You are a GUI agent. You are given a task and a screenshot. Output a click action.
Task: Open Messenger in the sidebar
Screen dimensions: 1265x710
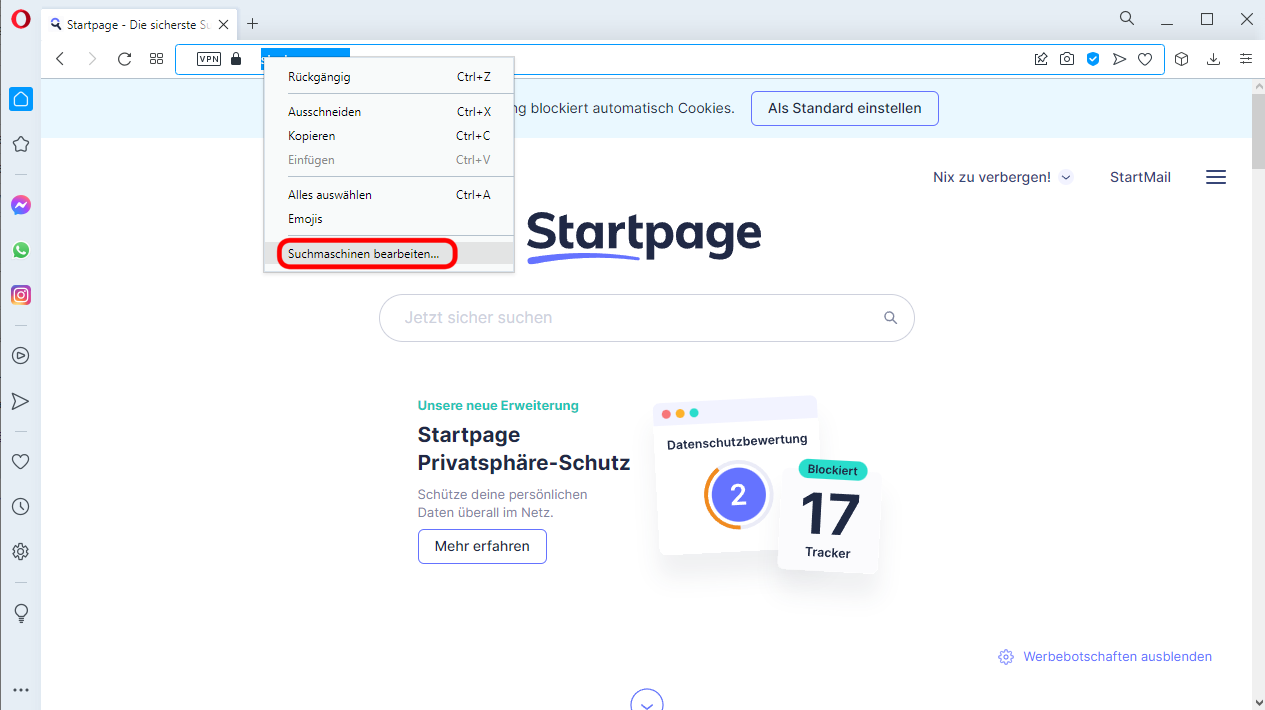point(20,205)
